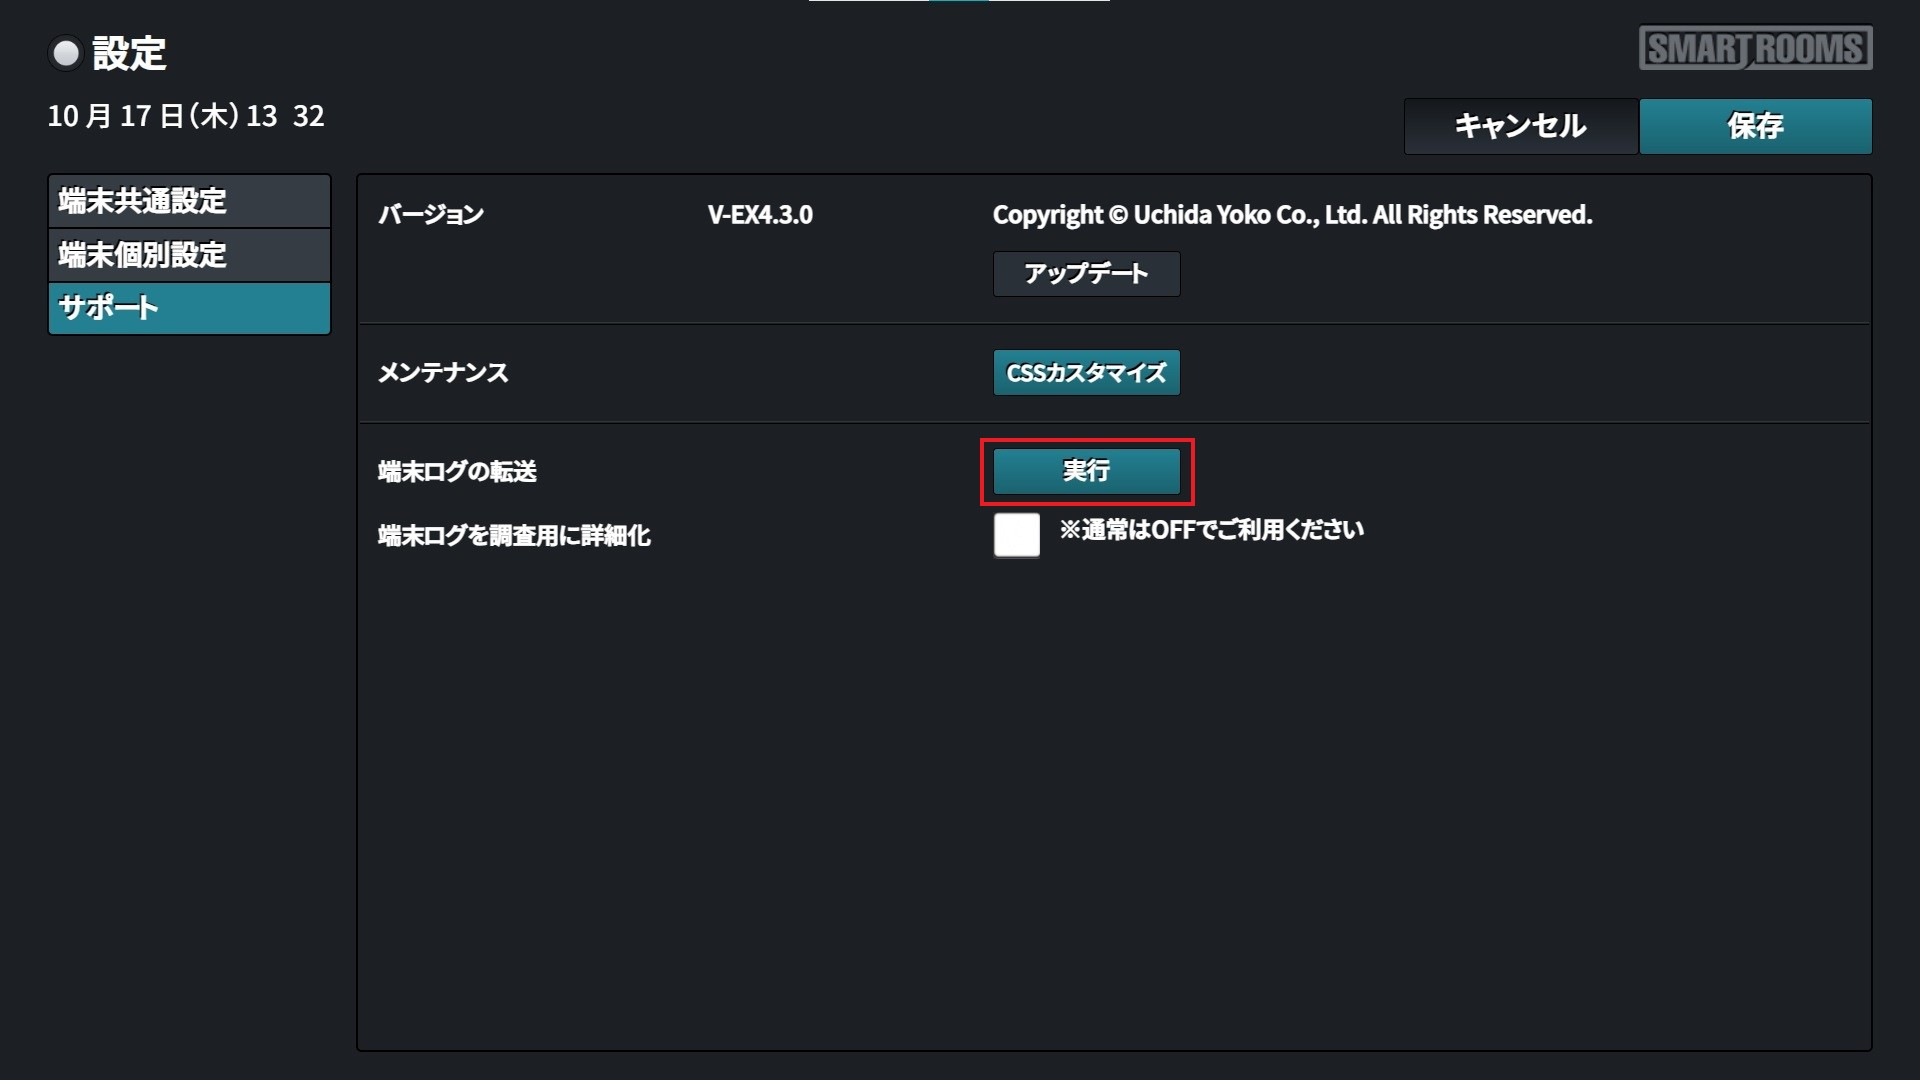Toggle the 端末ログを調査用に詳細化 checkbox
The height and width of the screenshot is (1080, 1920).
click(1016, 535)
